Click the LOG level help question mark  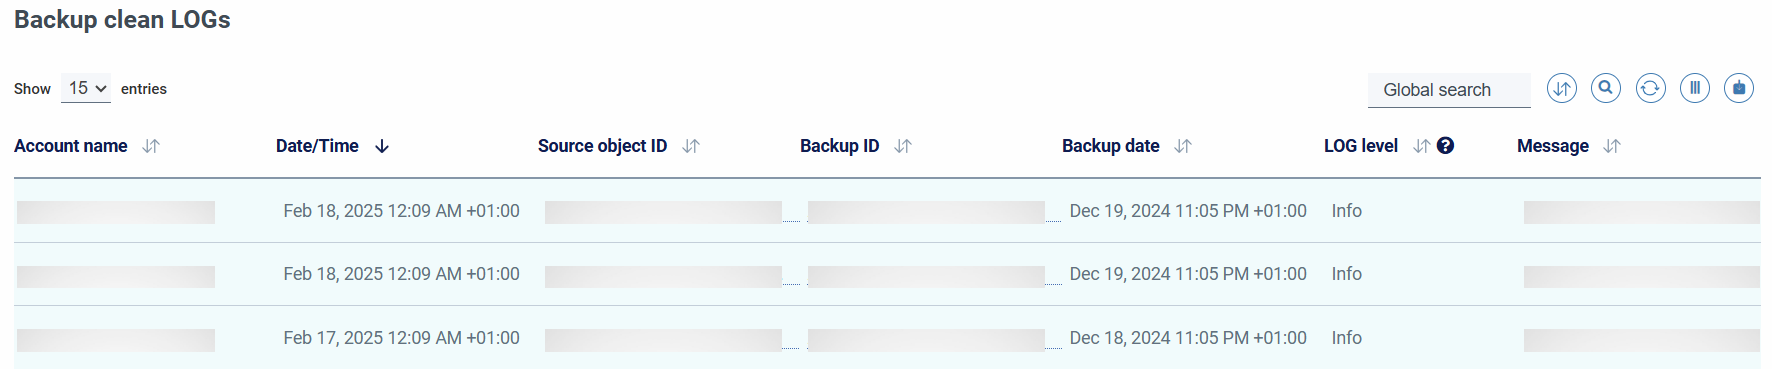[1445, 146]
